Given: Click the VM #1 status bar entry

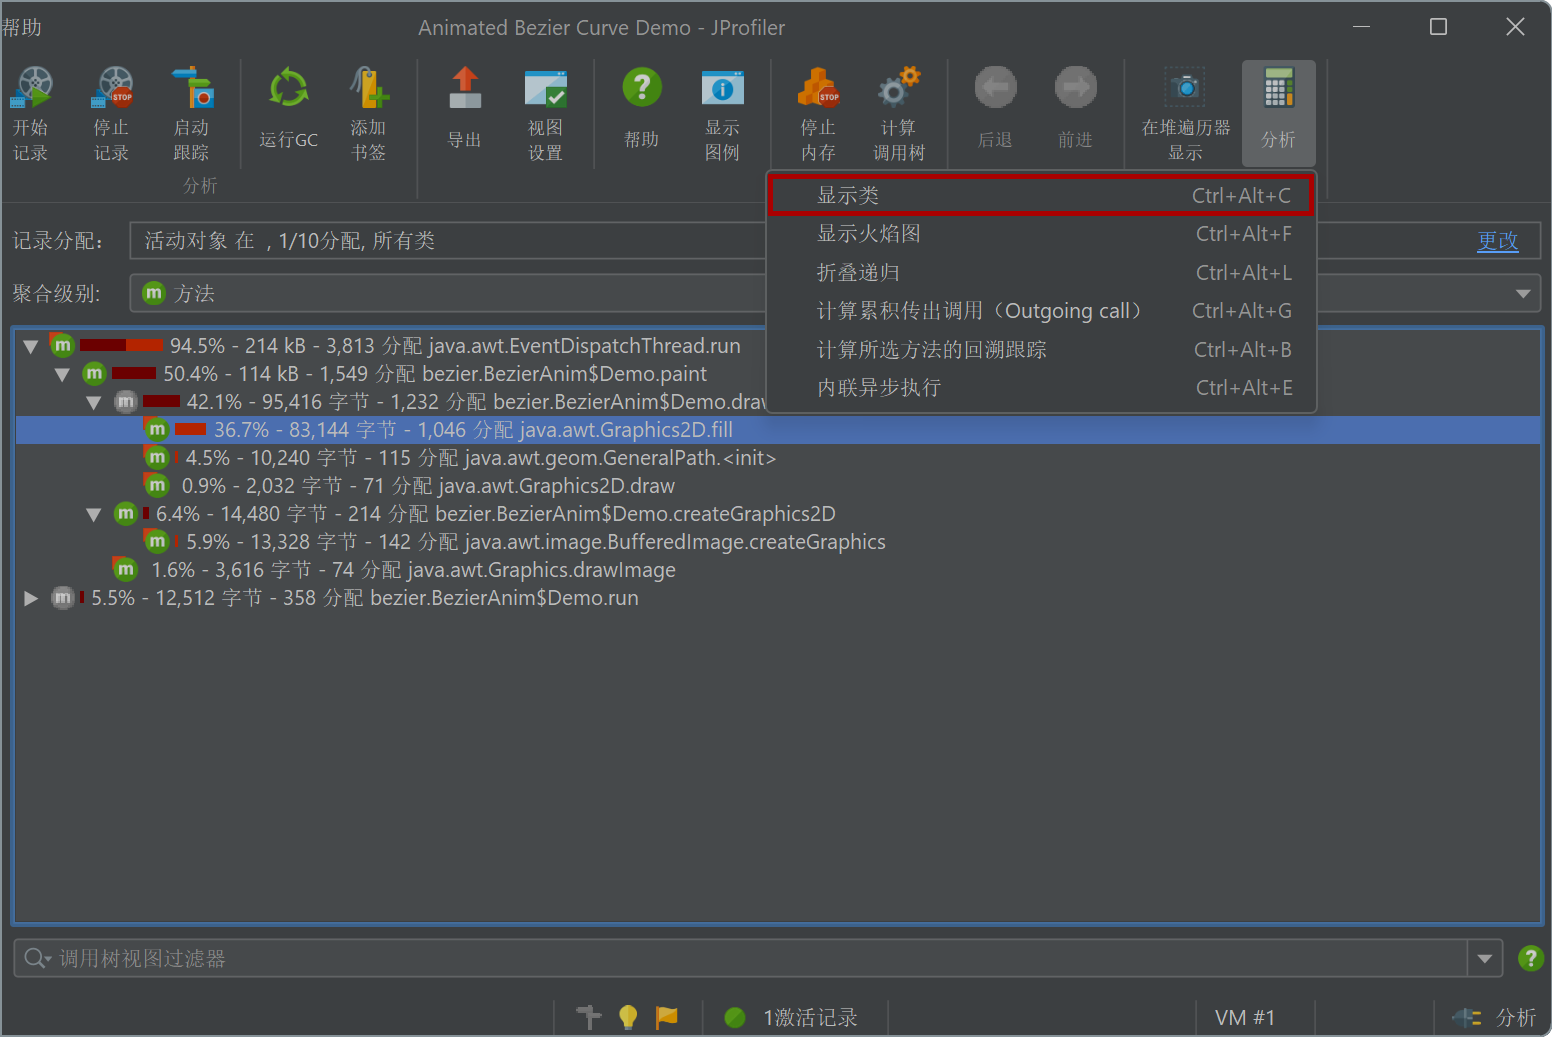Looking at the screenshot, I should tap(1245, 1017).
